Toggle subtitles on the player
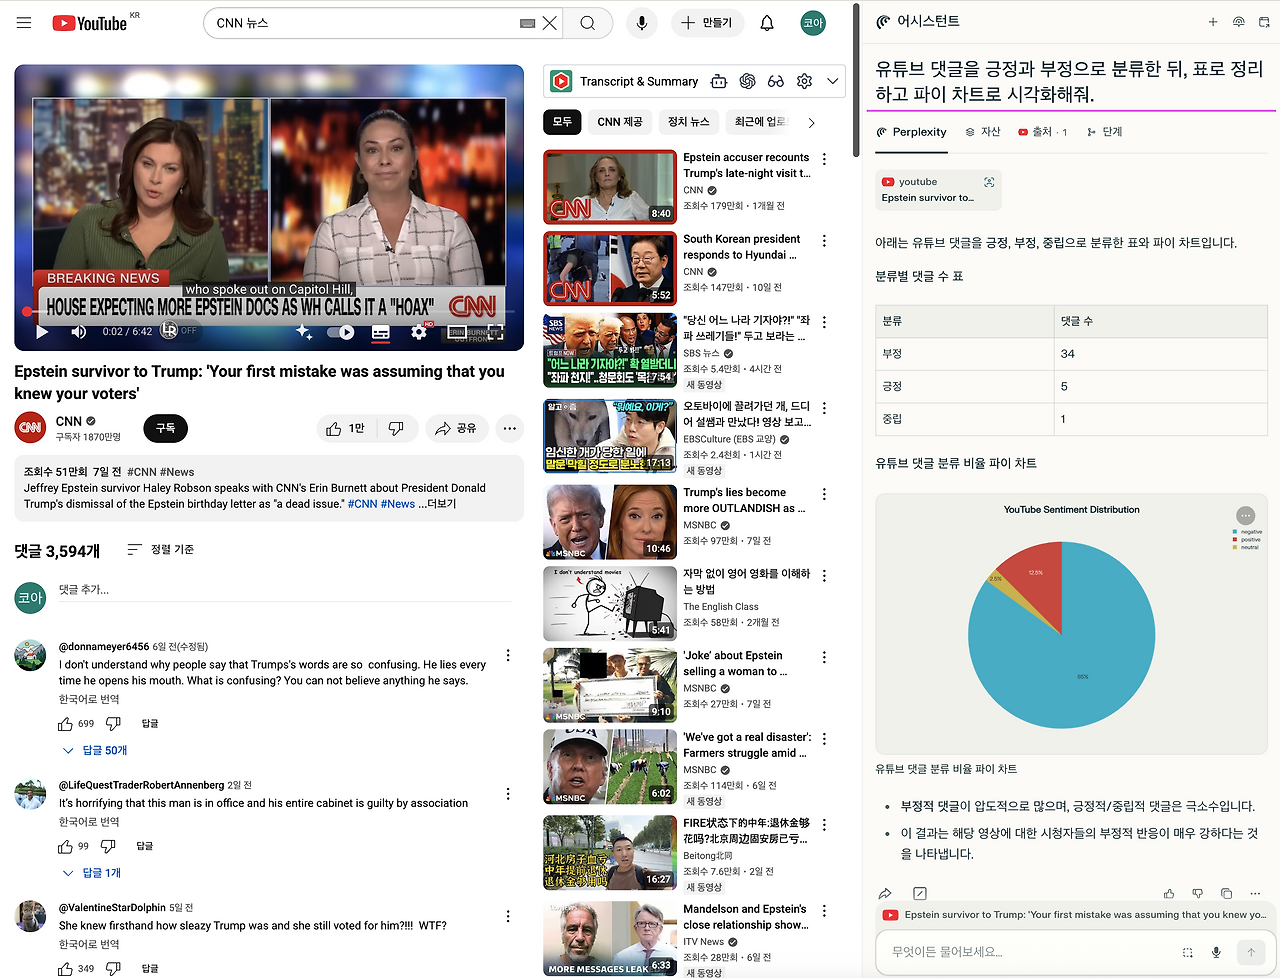 pyautogui.click(x=381, y=332)
